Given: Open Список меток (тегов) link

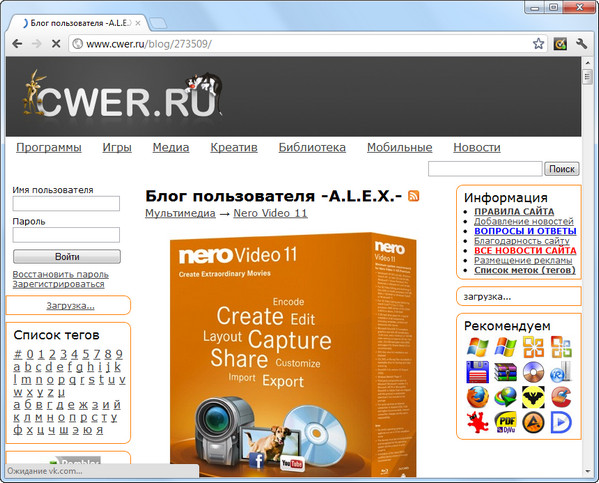Looking at the screenshot, I should (x=525, y=270).
